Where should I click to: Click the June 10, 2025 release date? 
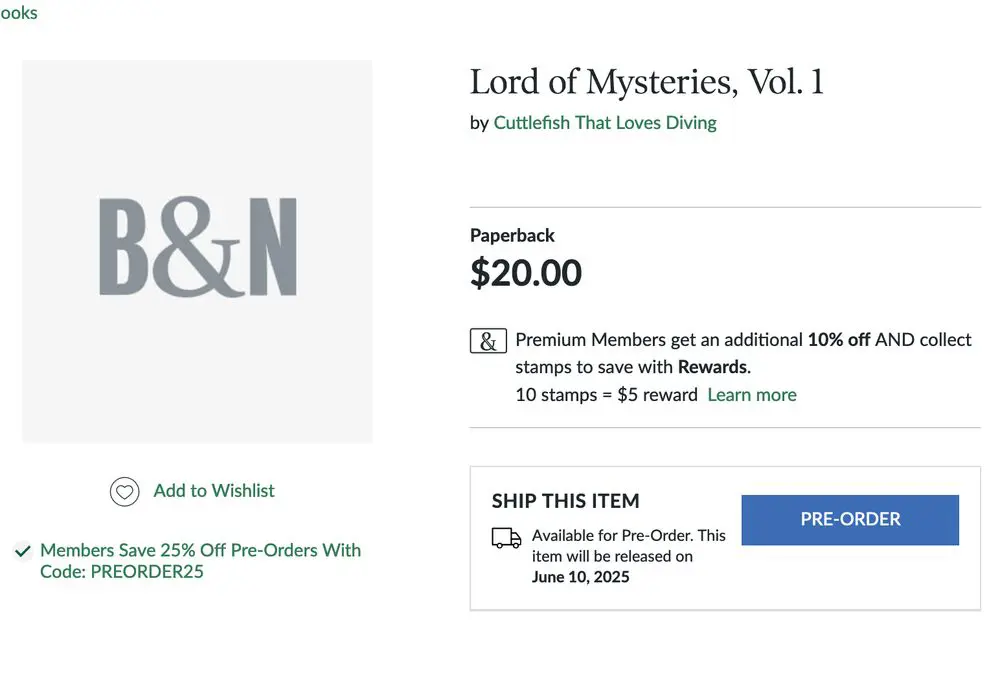click(580, 577)
